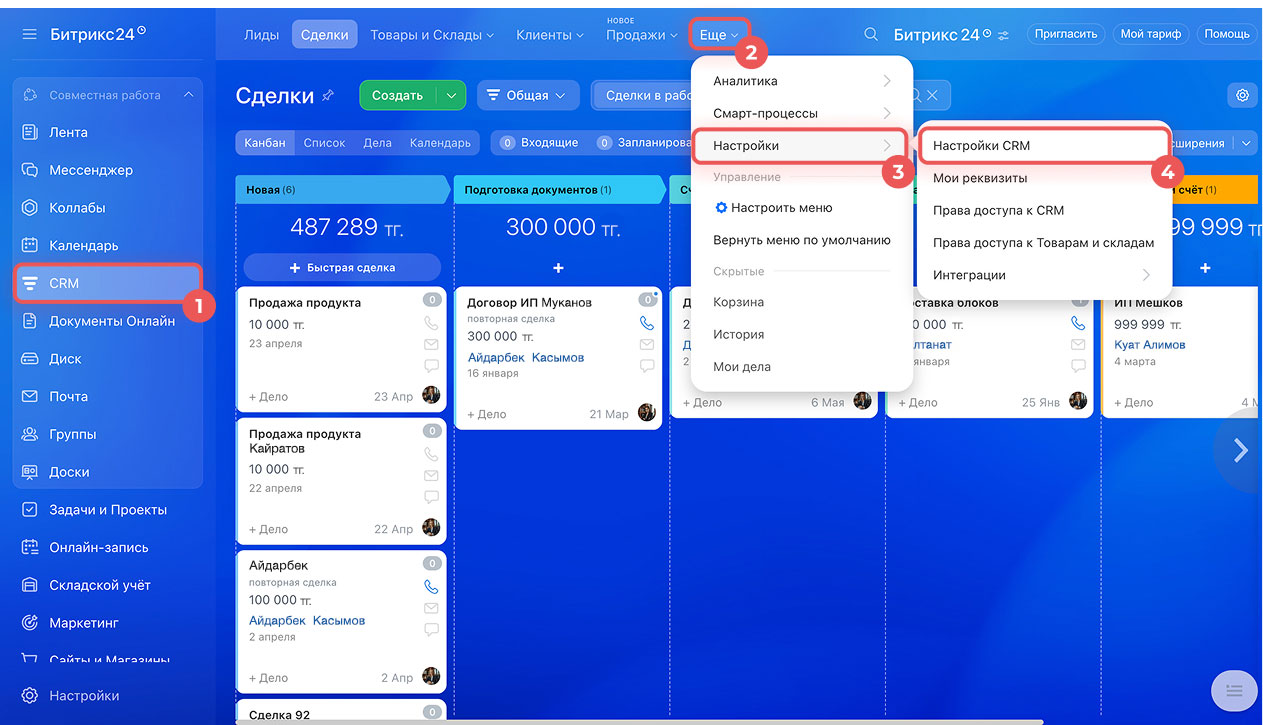Expand the Общая funnel dropdown
The height and width of the screenshot is (725, 1263).
tap(527, 95)
